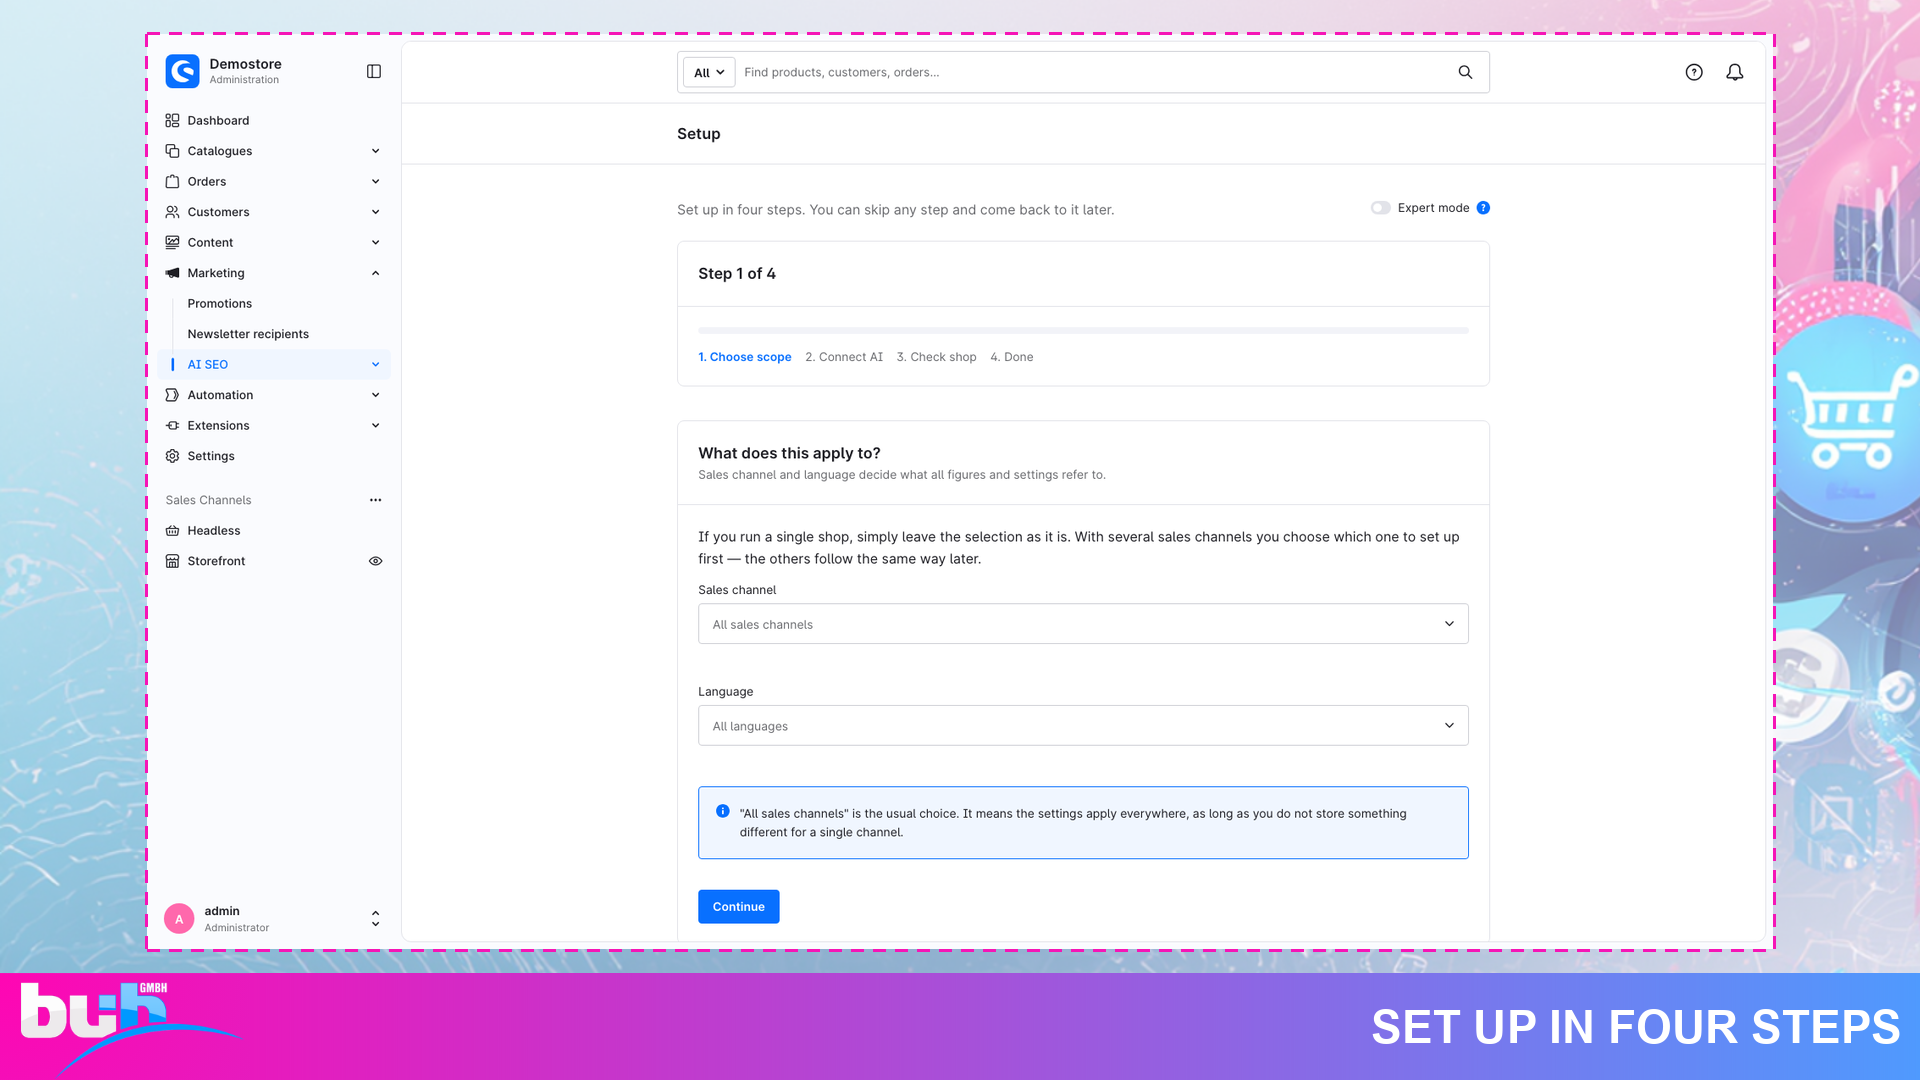This screenshot has width=1920, height=1080.
Task: Open the admin user menu chevron
Action: 375,919
